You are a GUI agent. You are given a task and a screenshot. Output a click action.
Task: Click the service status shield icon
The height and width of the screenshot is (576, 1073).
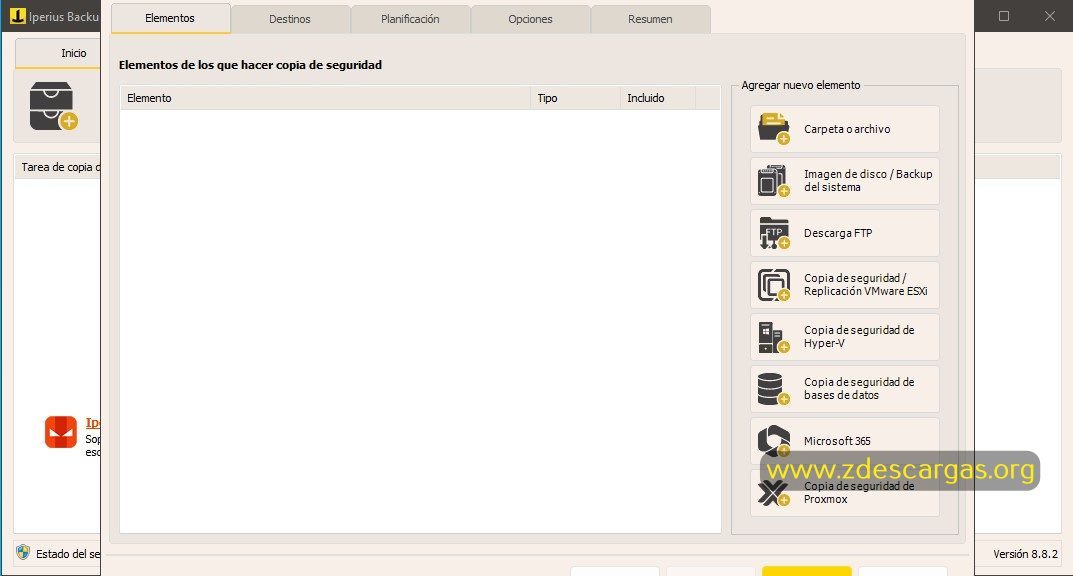click(23, 553)
